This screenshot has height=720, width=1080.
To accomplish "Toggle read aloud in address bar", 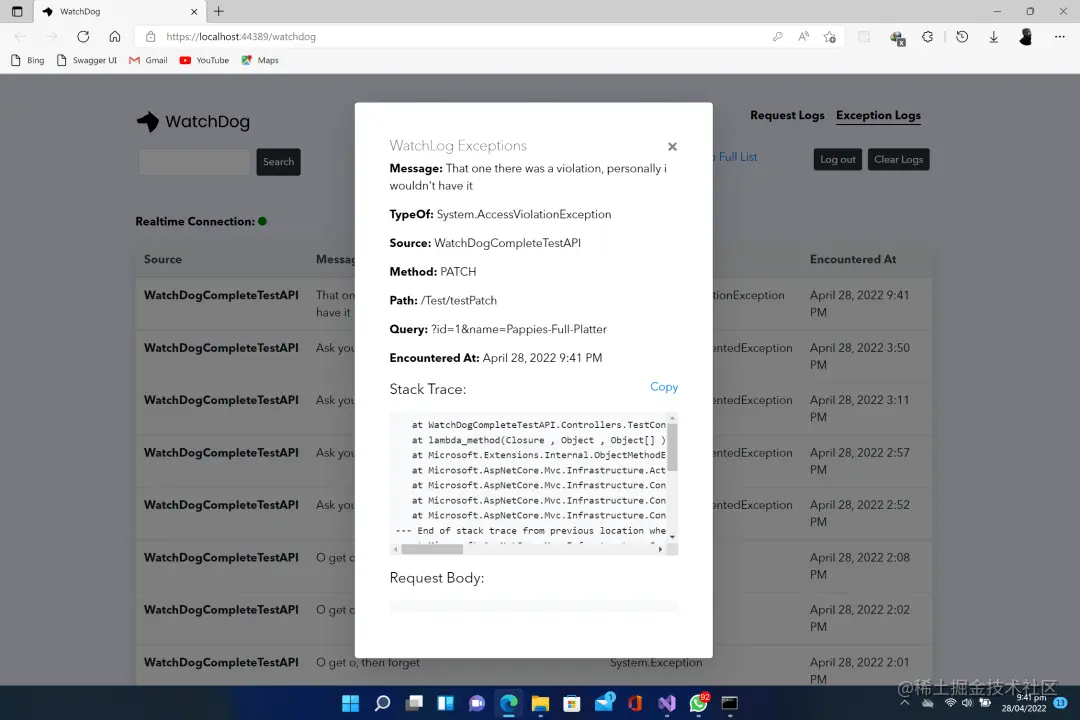I will click(x=803, y=37).
